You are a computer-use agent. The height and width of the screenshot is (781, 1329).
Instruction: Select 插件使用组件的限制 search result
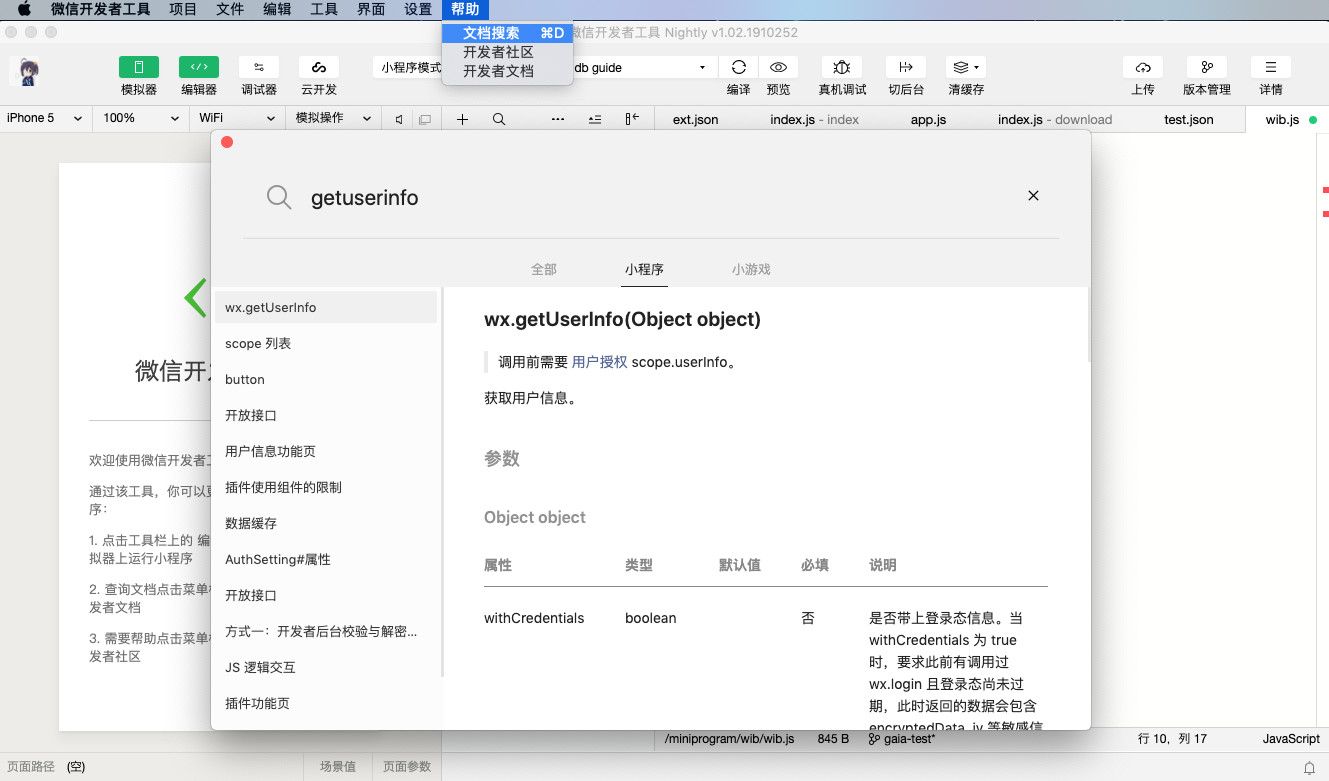click(326, 487)
